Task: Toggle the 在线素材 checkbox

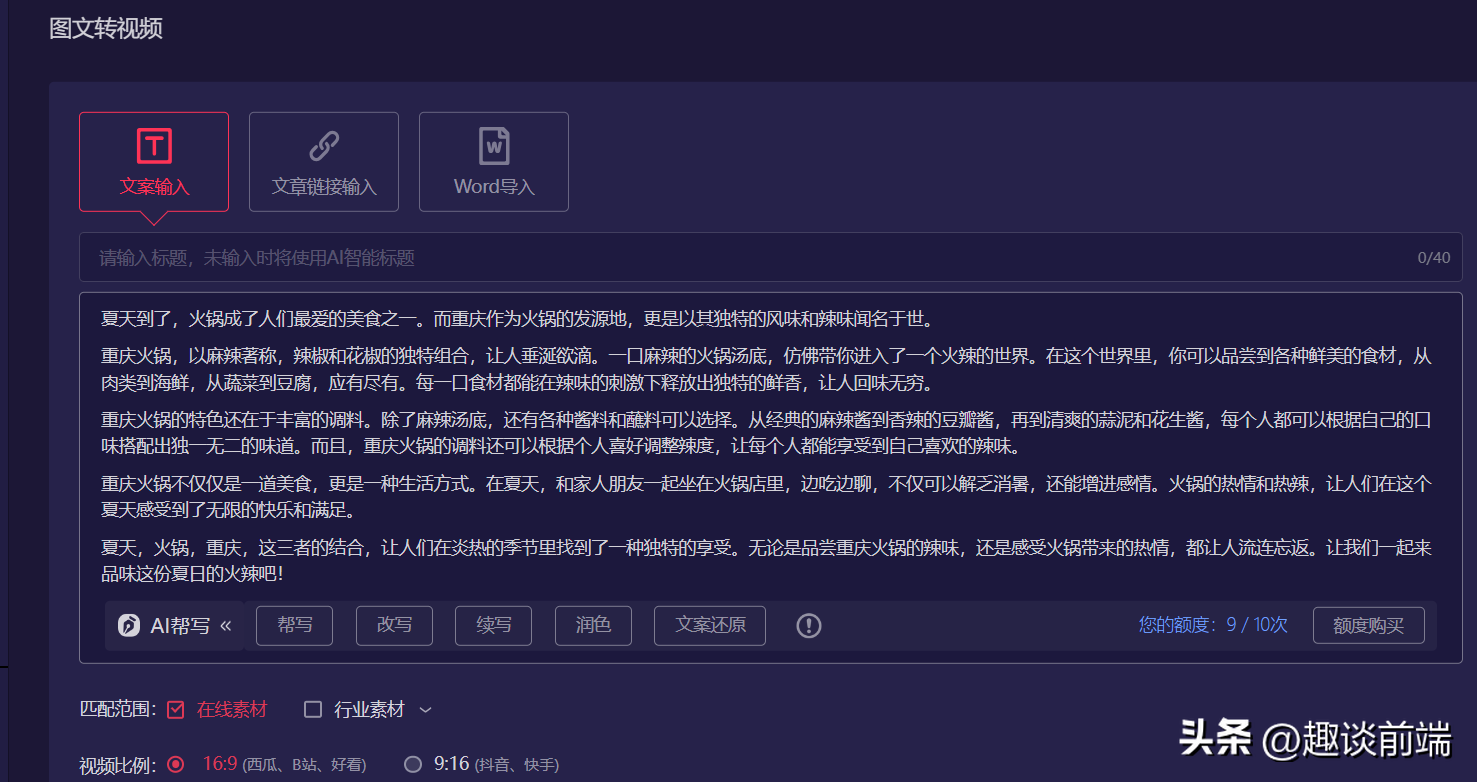Action: pyautogui.click(x=176, y=710)
